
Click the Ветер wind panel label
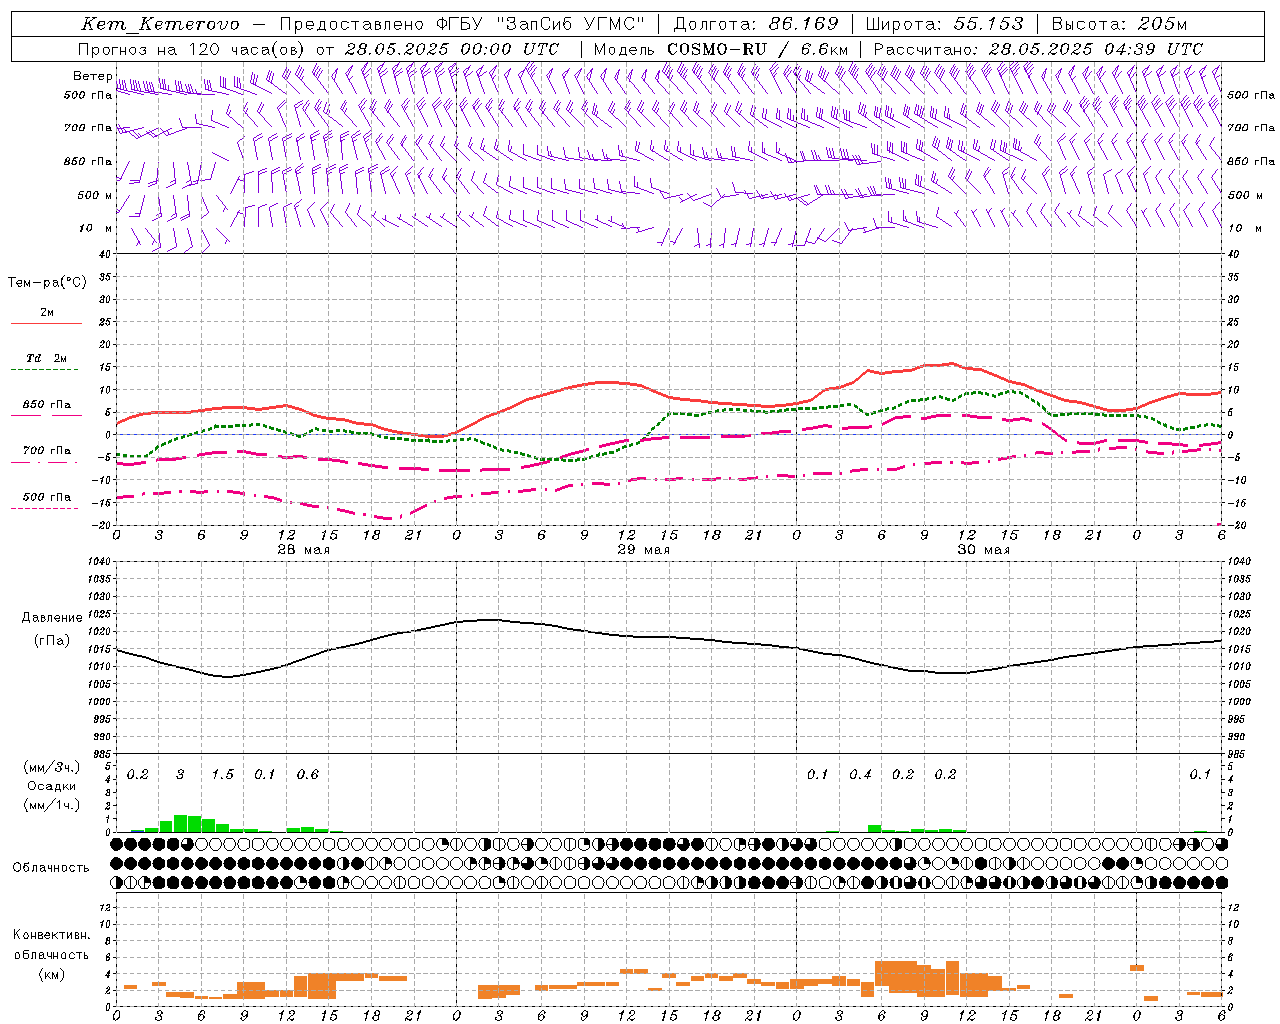click(92, 76)
